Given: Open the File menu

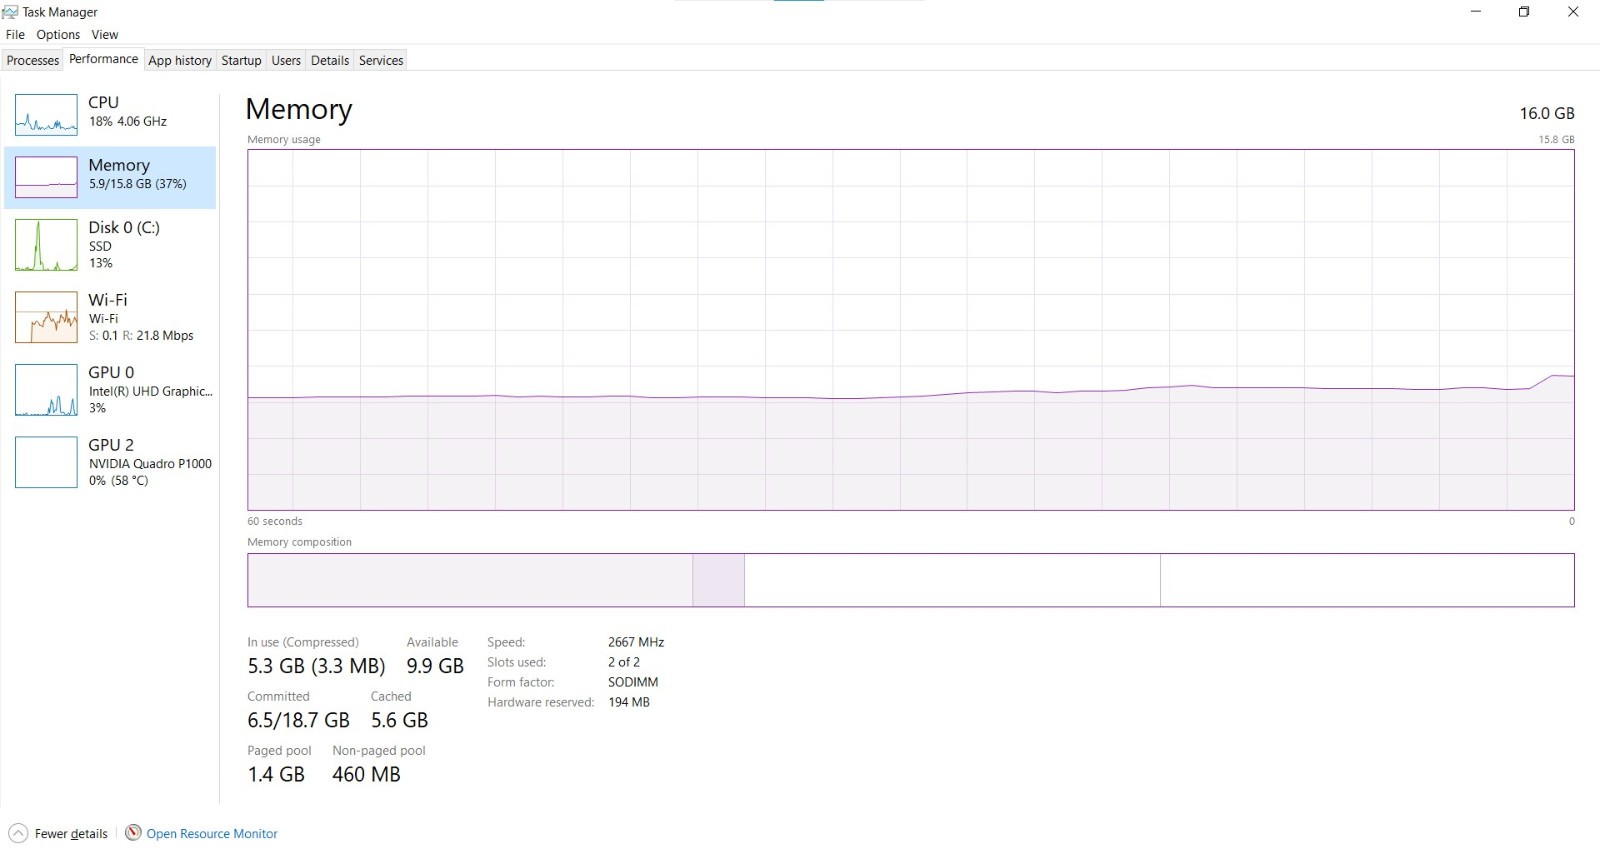Looking at the screenshot, I should coord(15,34).
